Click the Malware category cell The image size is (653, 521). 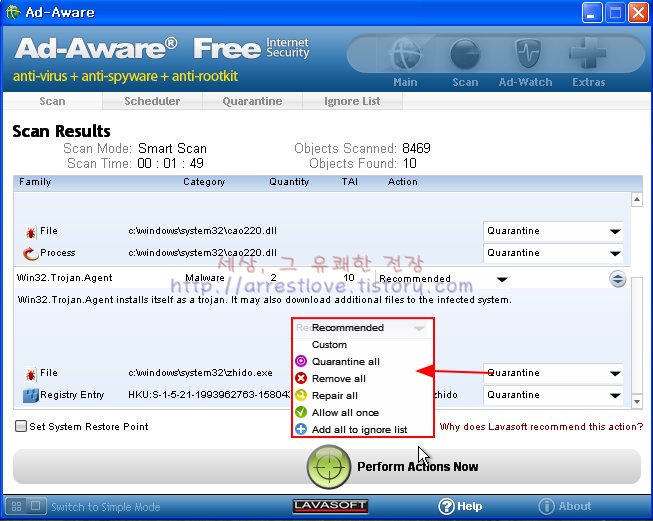[204, 278]
